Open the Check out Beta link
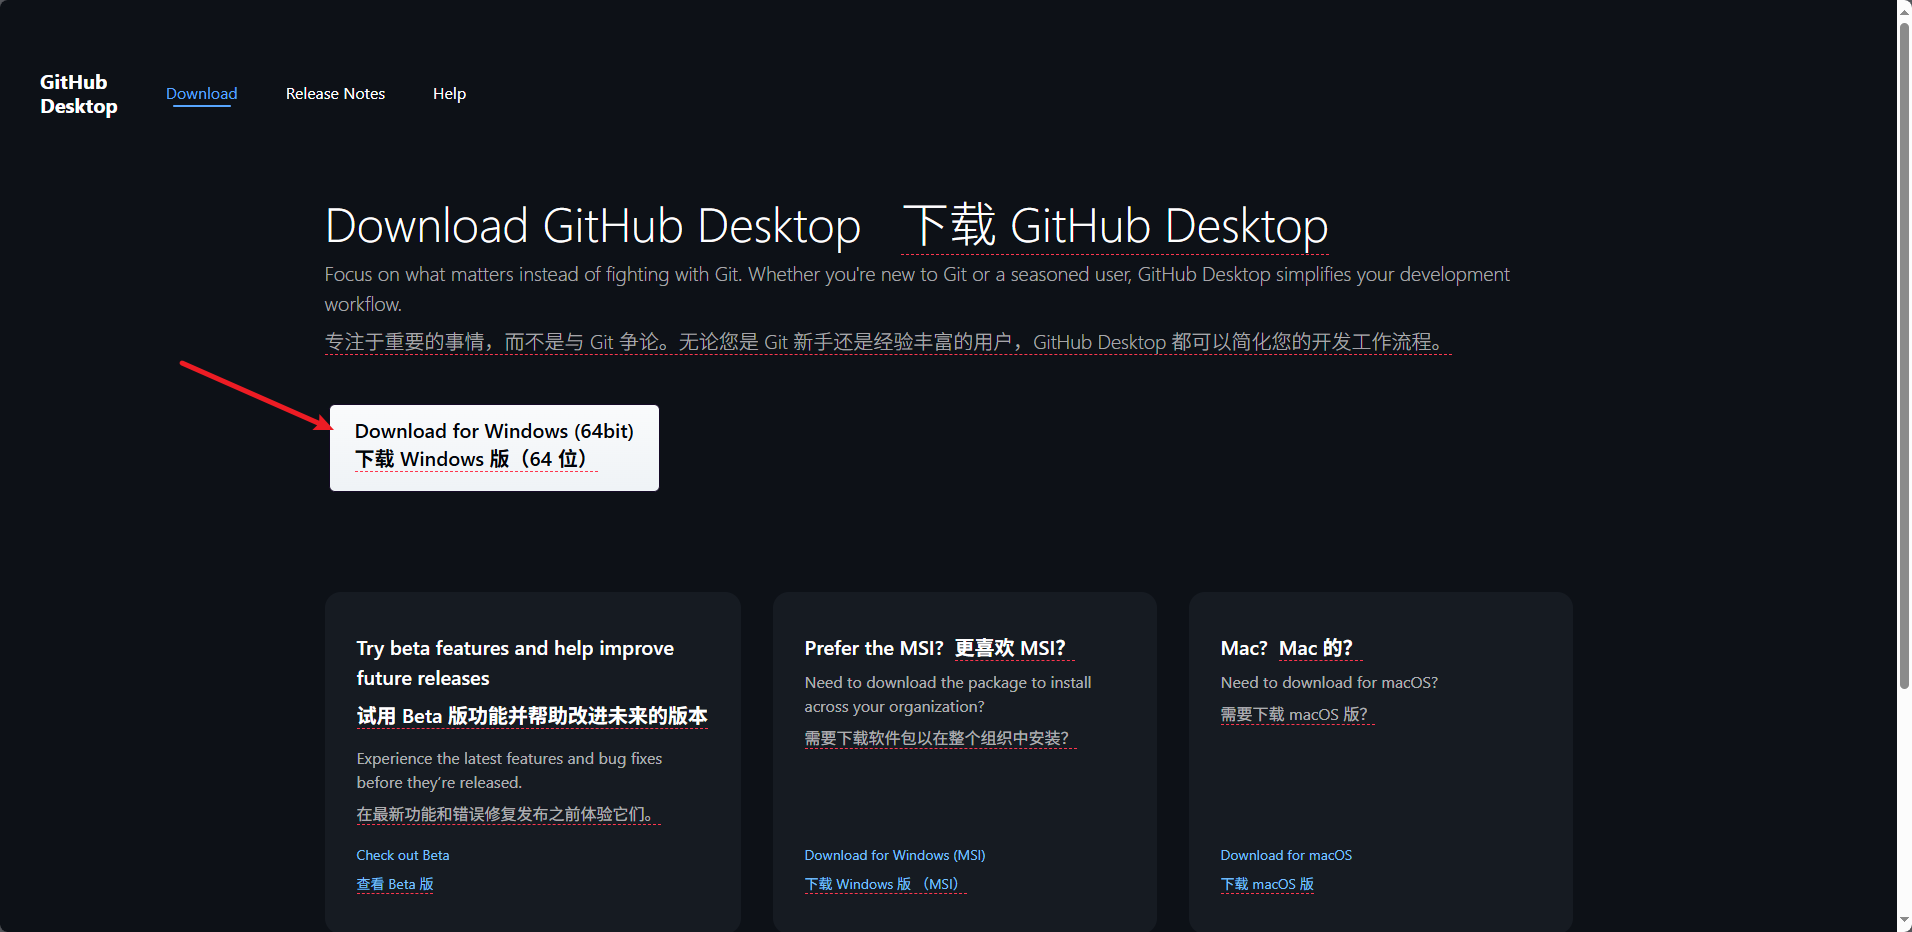 (402, 855)
